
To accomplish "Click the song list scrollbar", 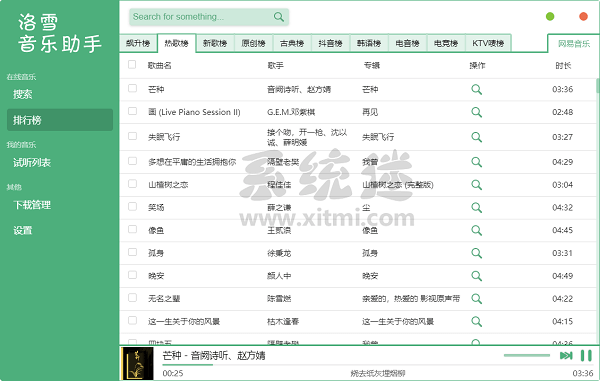I will tap(597, 85).
